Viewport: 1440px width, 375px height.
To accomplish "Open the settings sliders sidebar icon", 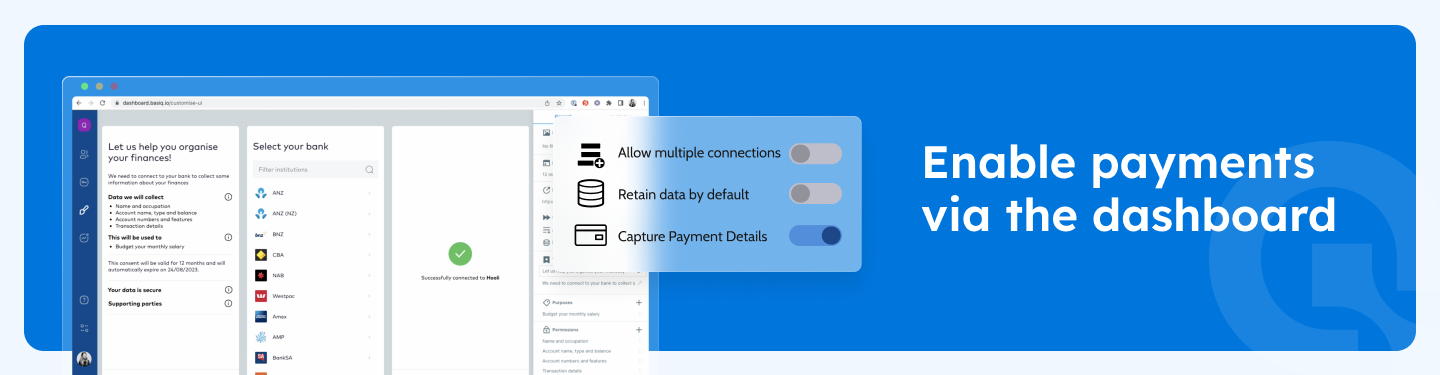I will (85, 327).
